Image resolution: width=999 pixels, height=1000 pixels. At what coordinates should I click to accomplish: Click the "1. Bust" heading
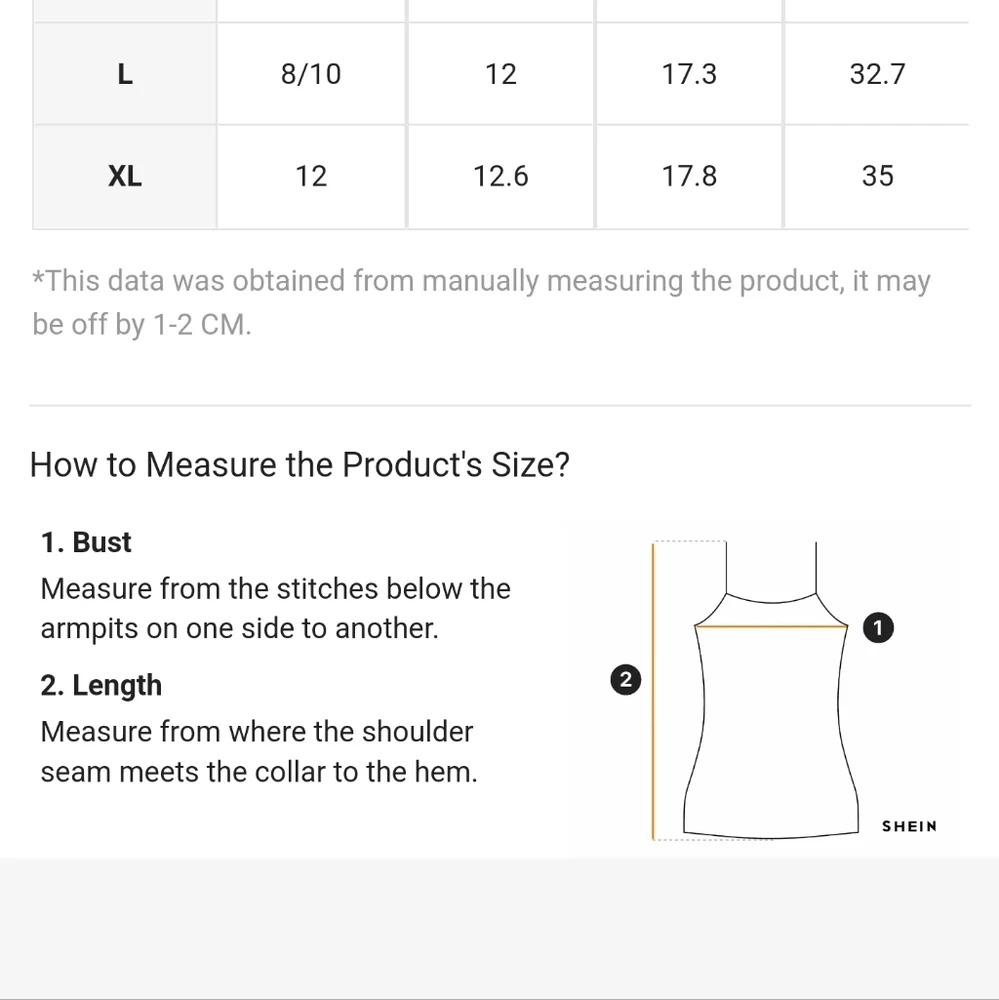86,542
